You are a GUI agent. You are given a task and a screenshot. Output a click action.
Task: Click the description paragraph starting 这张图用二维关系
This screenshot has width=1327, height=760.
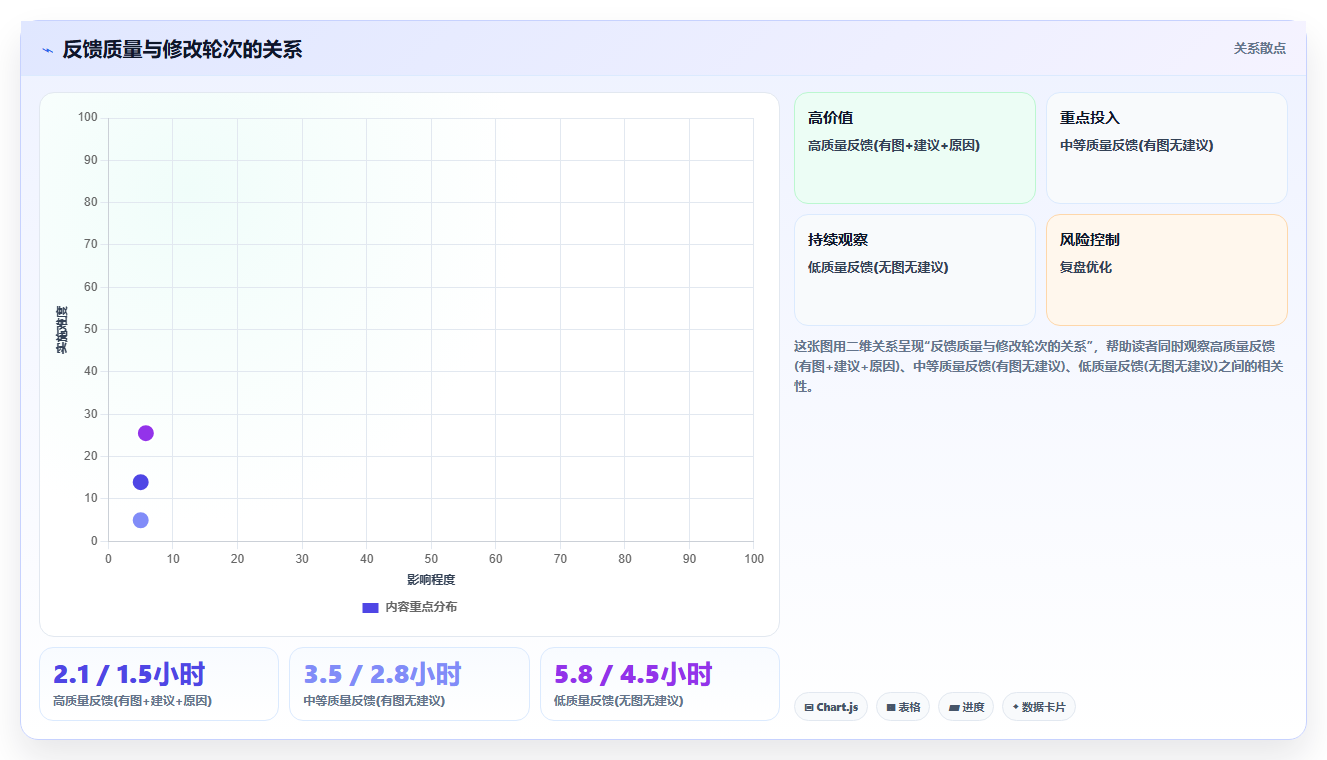click(x=1039, y=366)
